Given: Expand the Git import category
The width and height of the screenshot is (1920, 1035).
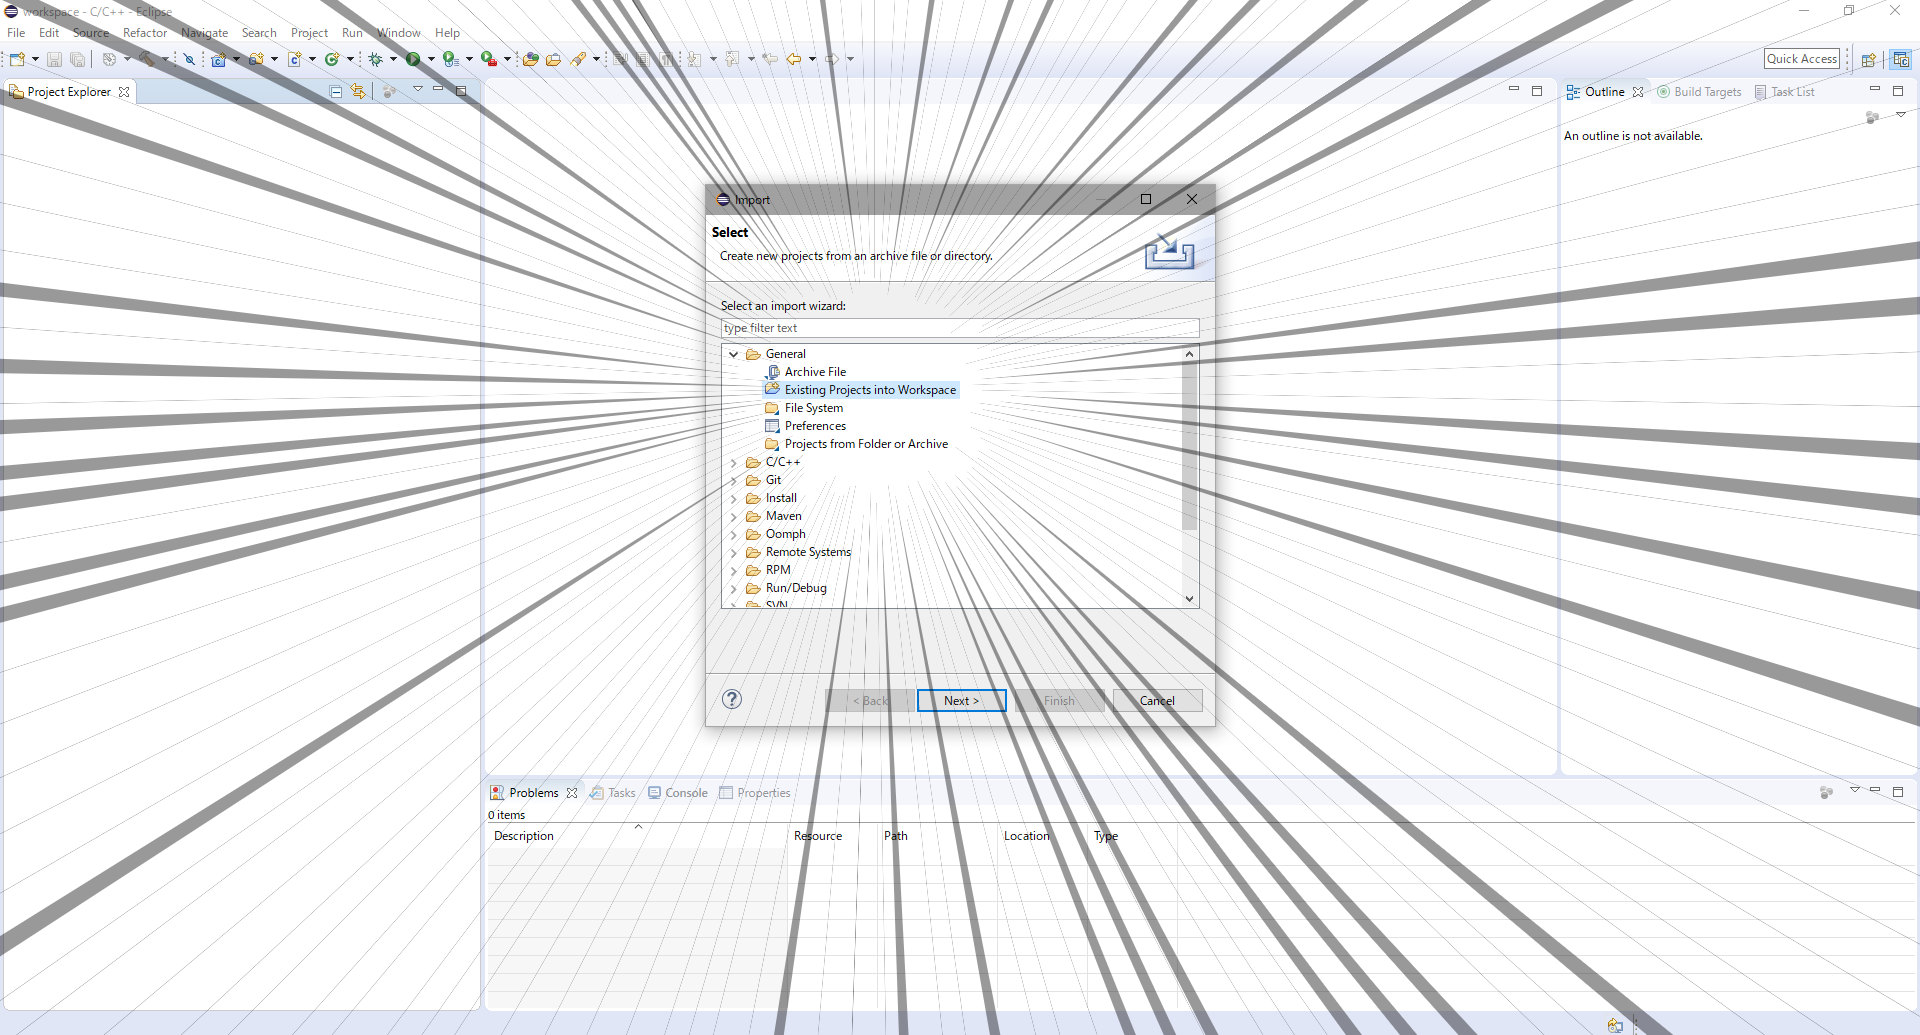Looking at the screenshot, I should pos(734,480).
